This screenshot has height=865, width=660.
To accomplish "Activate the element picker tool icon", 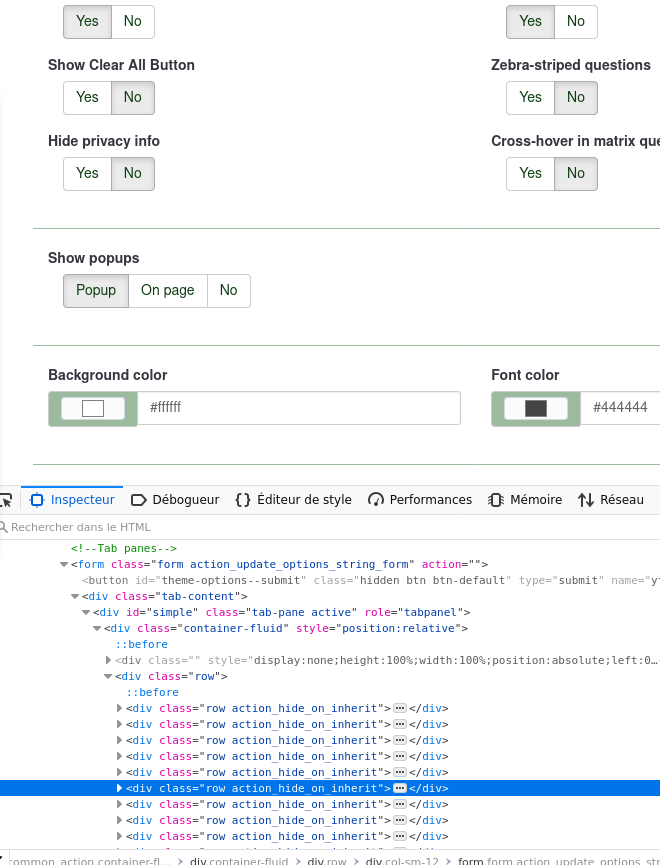I will 5,500.
